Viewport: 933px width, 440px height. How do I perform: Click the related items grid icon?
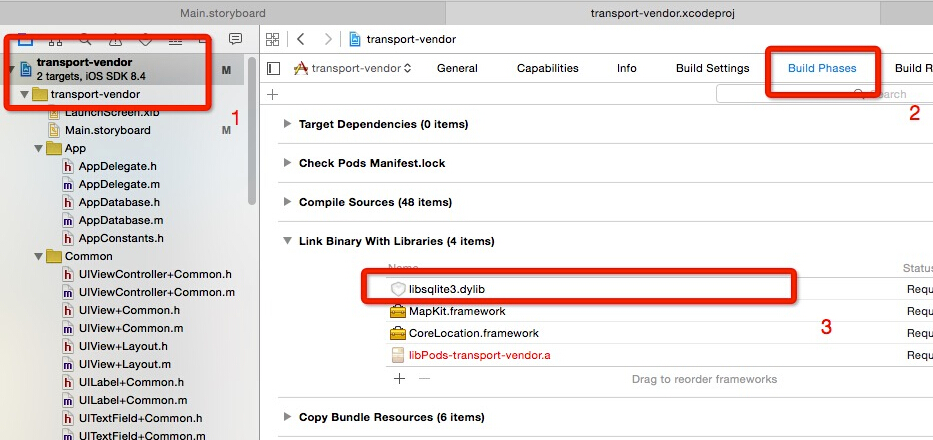(x=273, y=39)
